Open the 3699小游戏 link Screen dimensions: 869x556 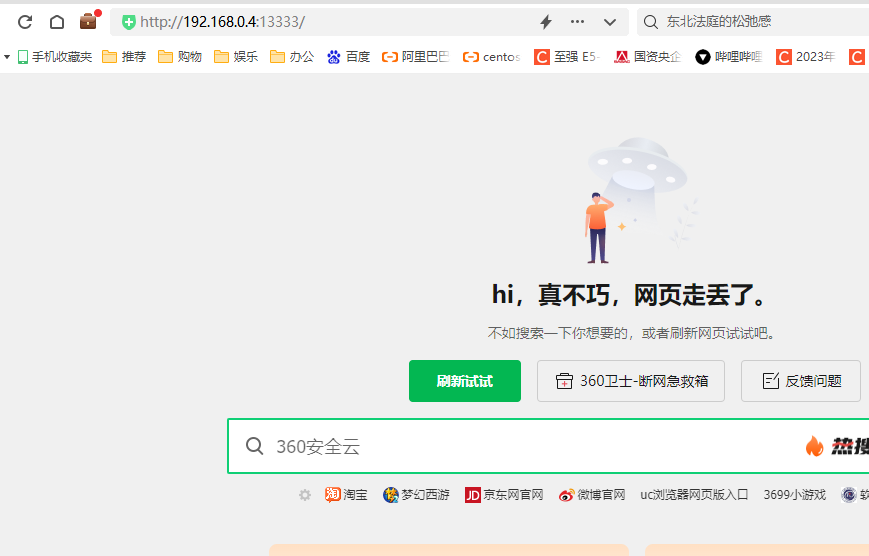(x=795, y=494)
